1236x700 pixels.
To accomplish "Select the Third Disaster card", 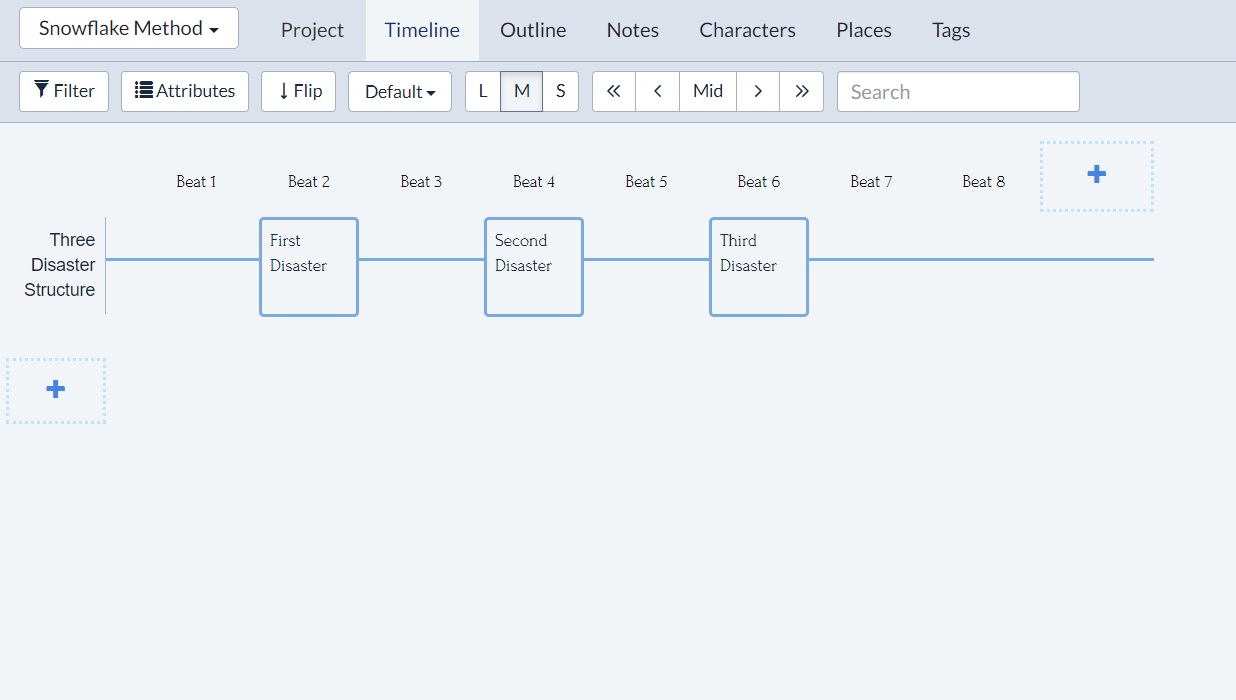I will pos(758,266).
